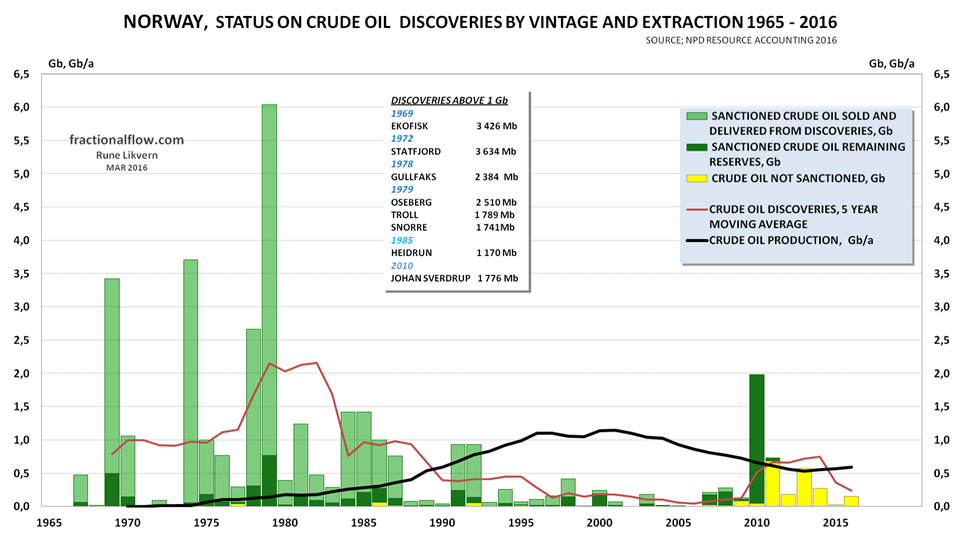The image size is (960, 540).
Task: Click the yellow not sanctioned legend swatch
Action: [698, 177]
